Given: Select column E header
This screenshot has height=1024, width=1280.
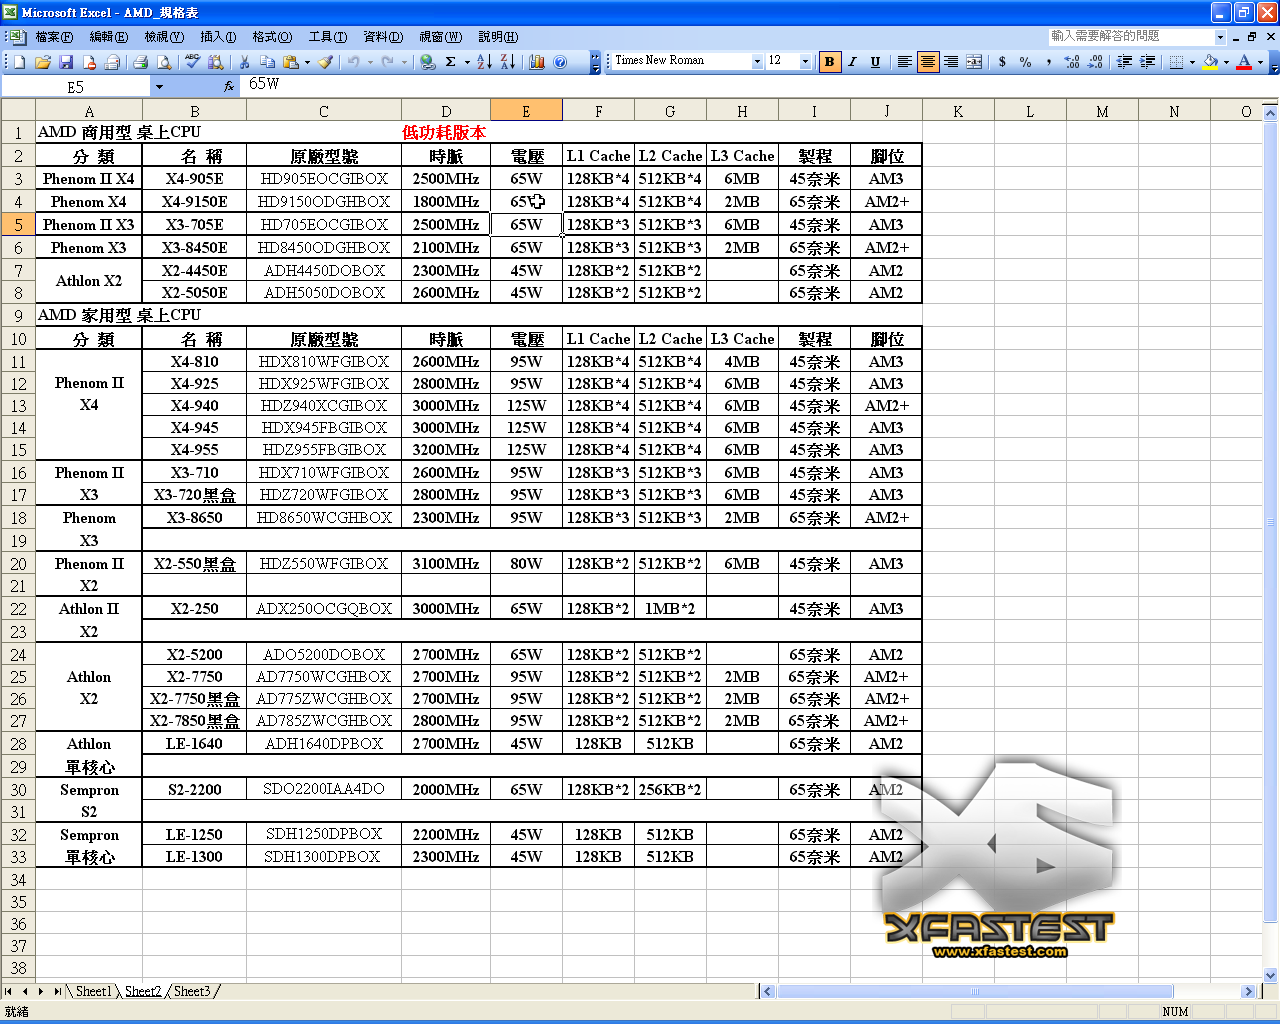Looking at the screenshot, I should 526,111.
